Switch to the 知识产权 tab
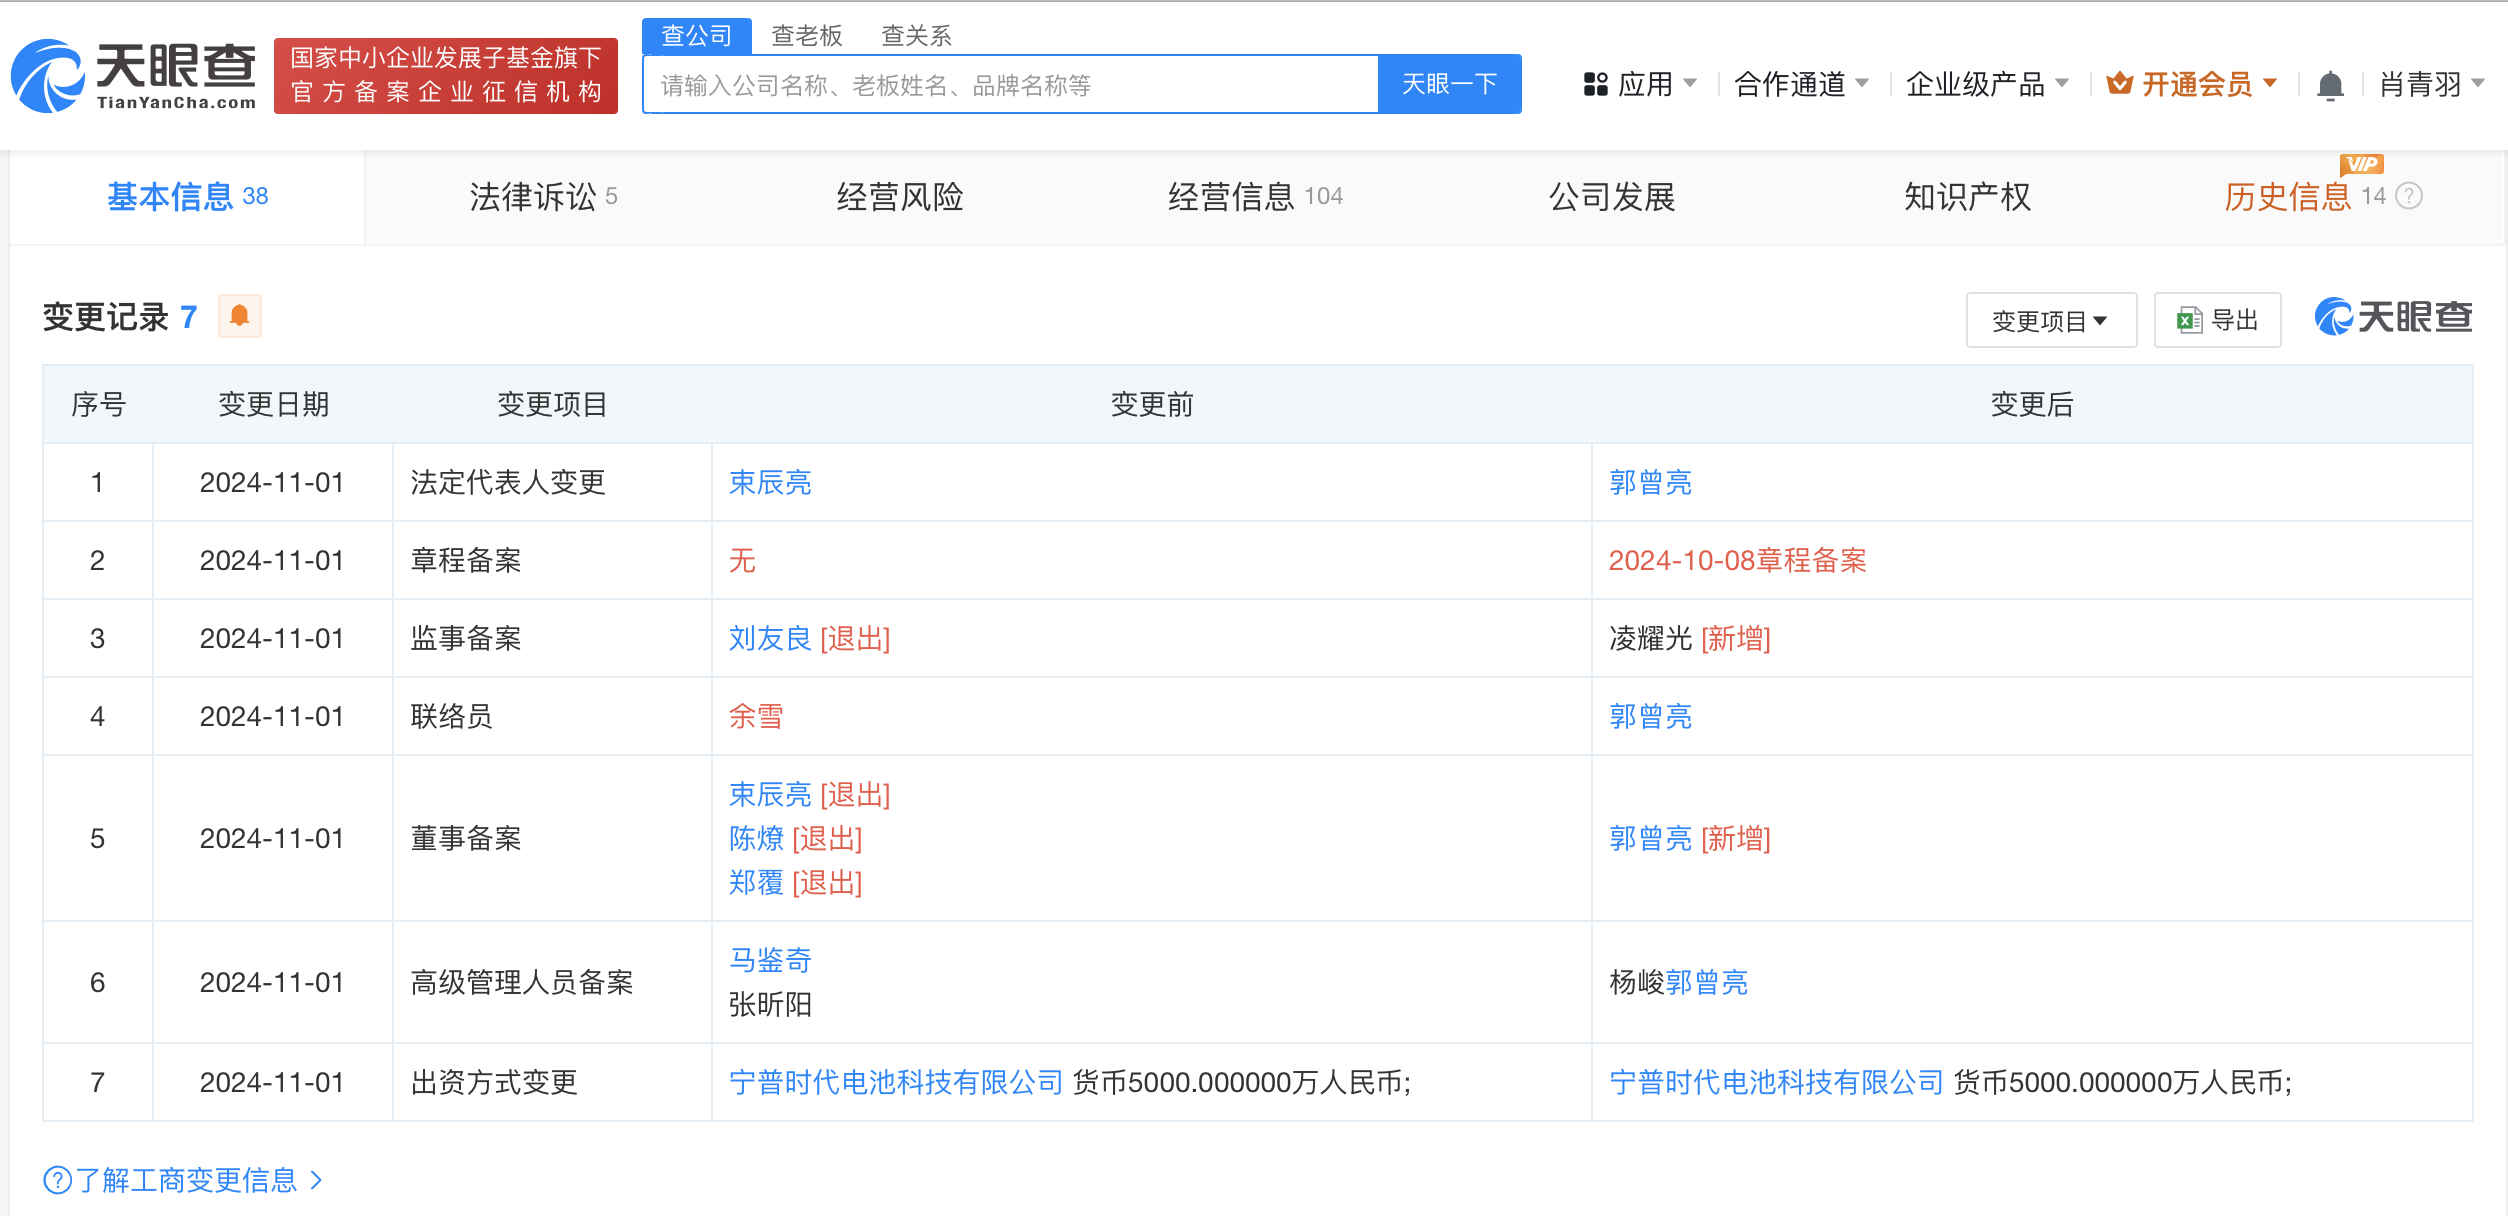 point(1967,196)
